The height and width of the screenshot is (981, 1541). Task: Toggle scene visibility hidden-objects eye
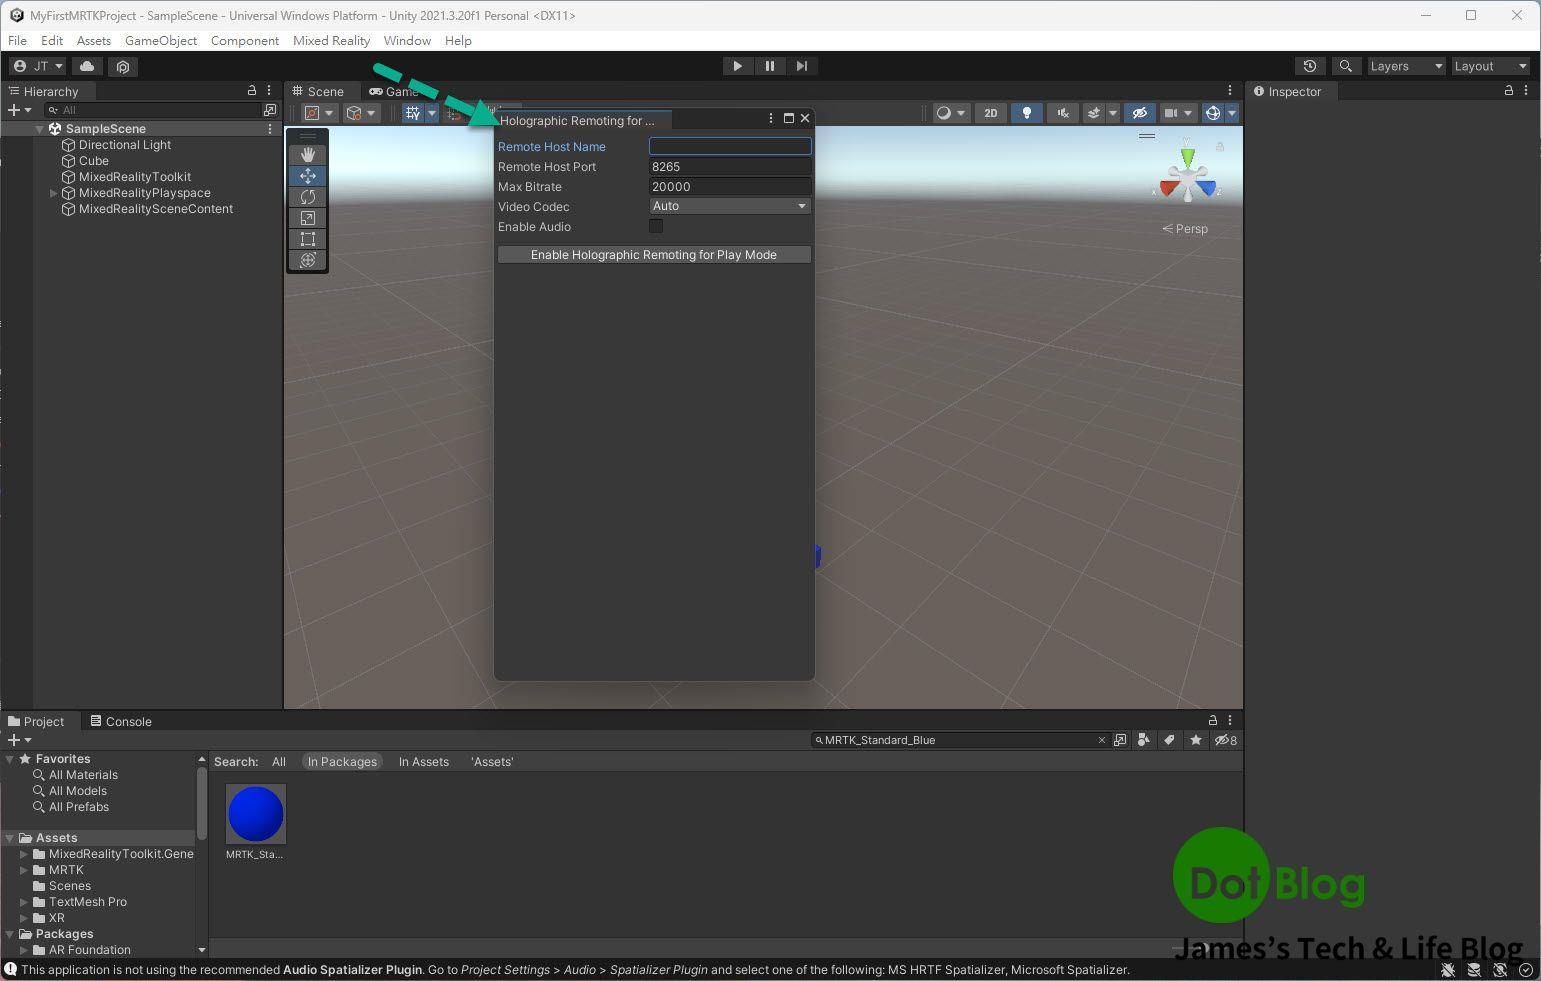pyautogui.click(x=1139, y=113)
